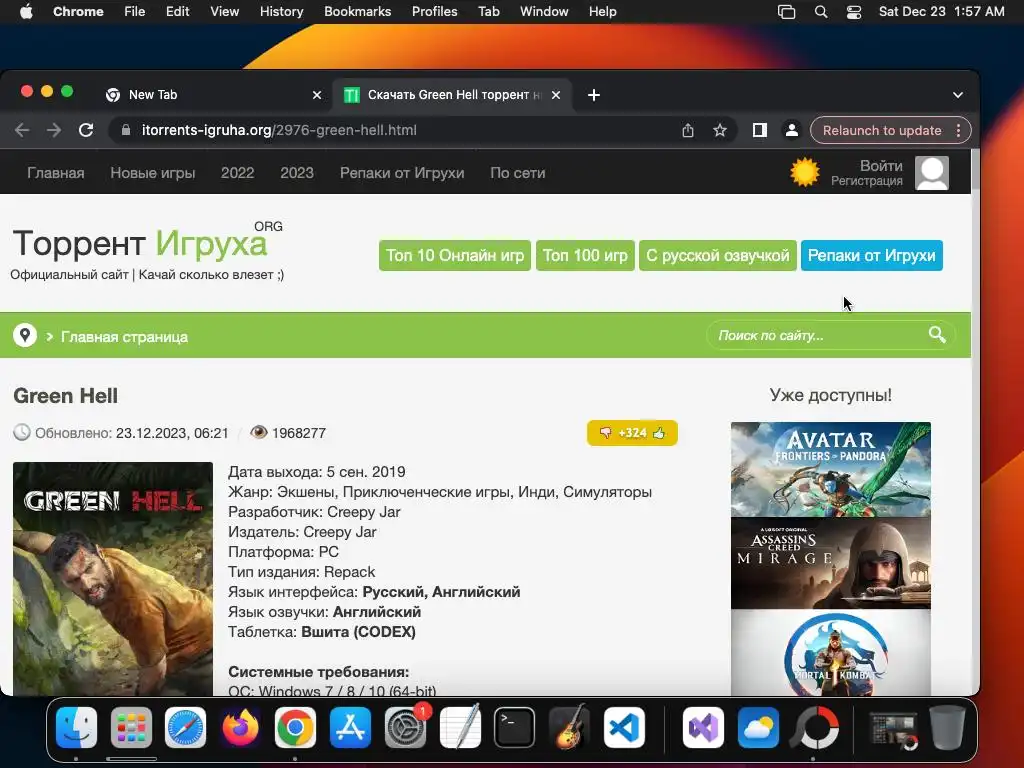Image resolution: width=1024 pixels, height=768 pixels.
Task: Launch Visual Studio Code from Dock
Action: click(x=624, y=728)
